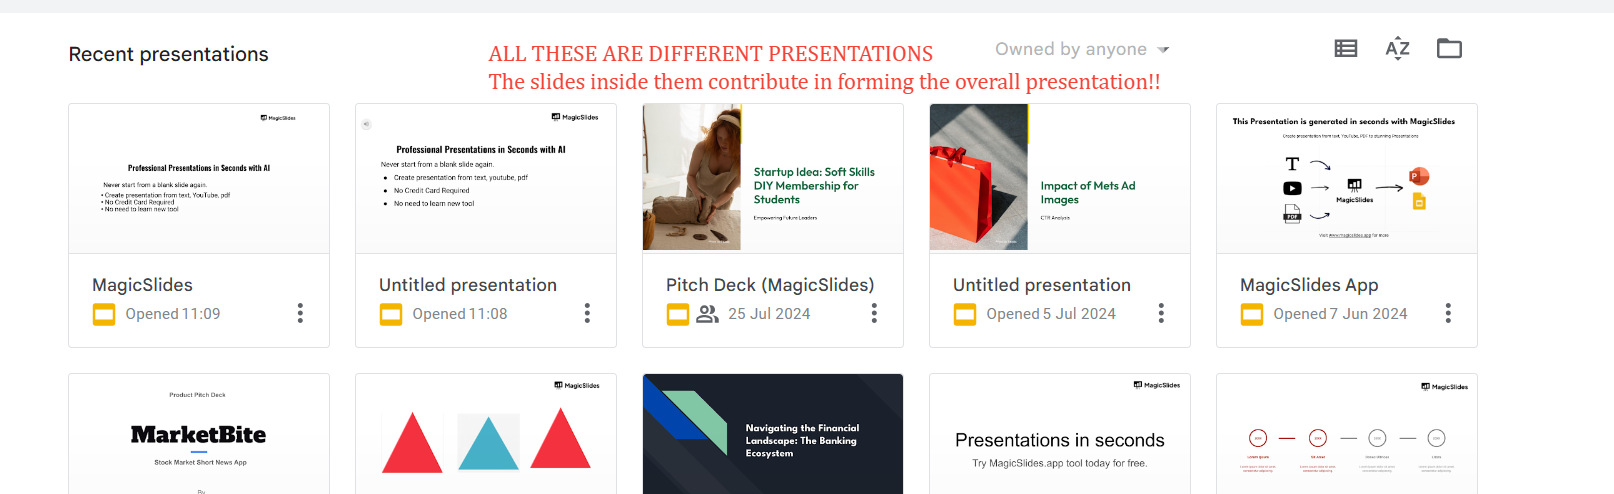The height and width of the screenshot is (494, 1614).
Task: Open more options for MagicSlides App
Action: tap(1448, 313)
